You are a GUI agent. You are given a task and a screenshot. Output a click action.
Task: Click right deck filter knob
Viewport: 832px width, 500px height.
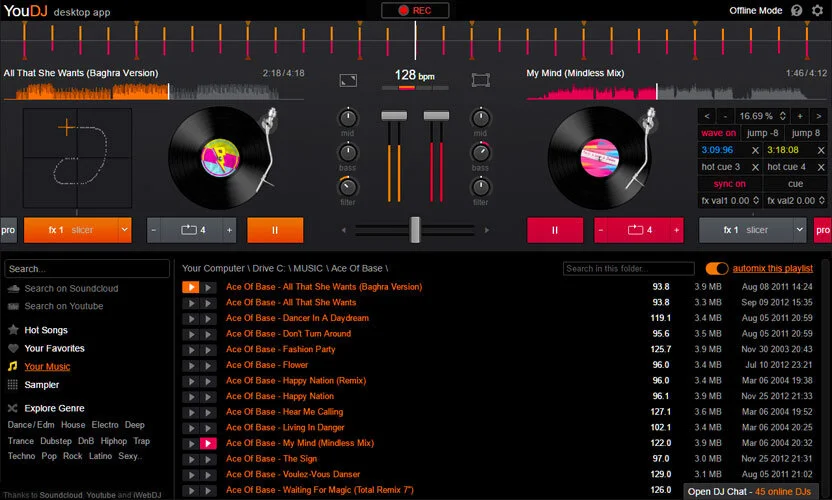[481, 187]
